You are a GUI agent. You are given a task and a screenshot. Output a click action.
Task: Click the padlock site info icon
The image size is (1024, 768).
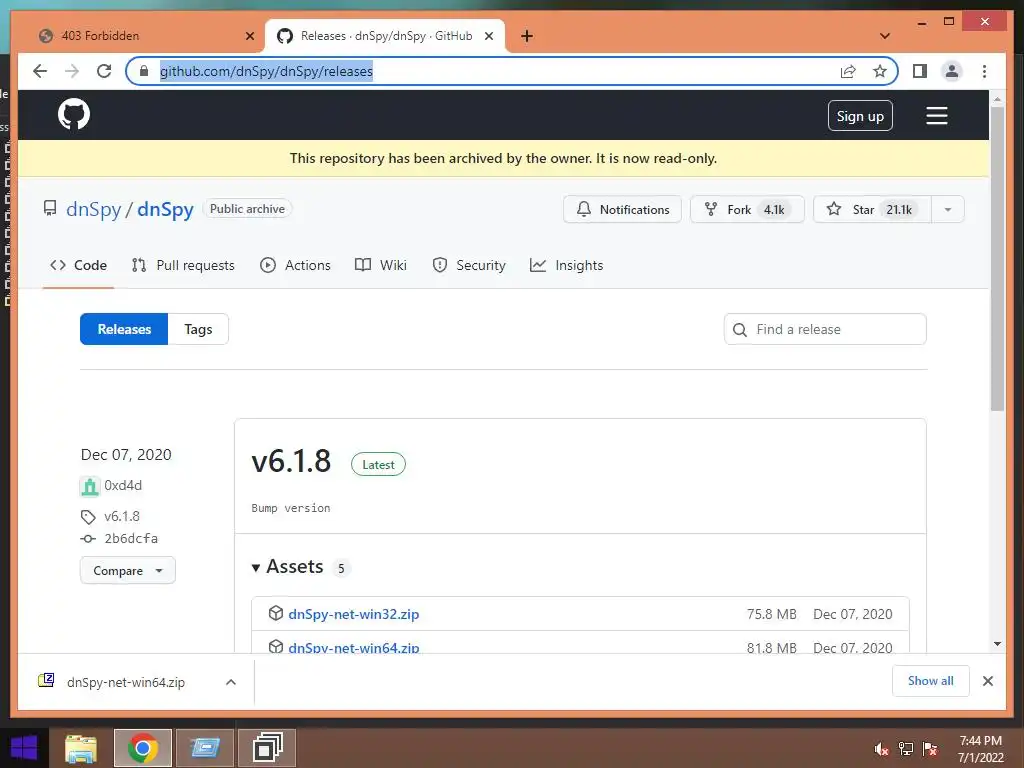144,71
